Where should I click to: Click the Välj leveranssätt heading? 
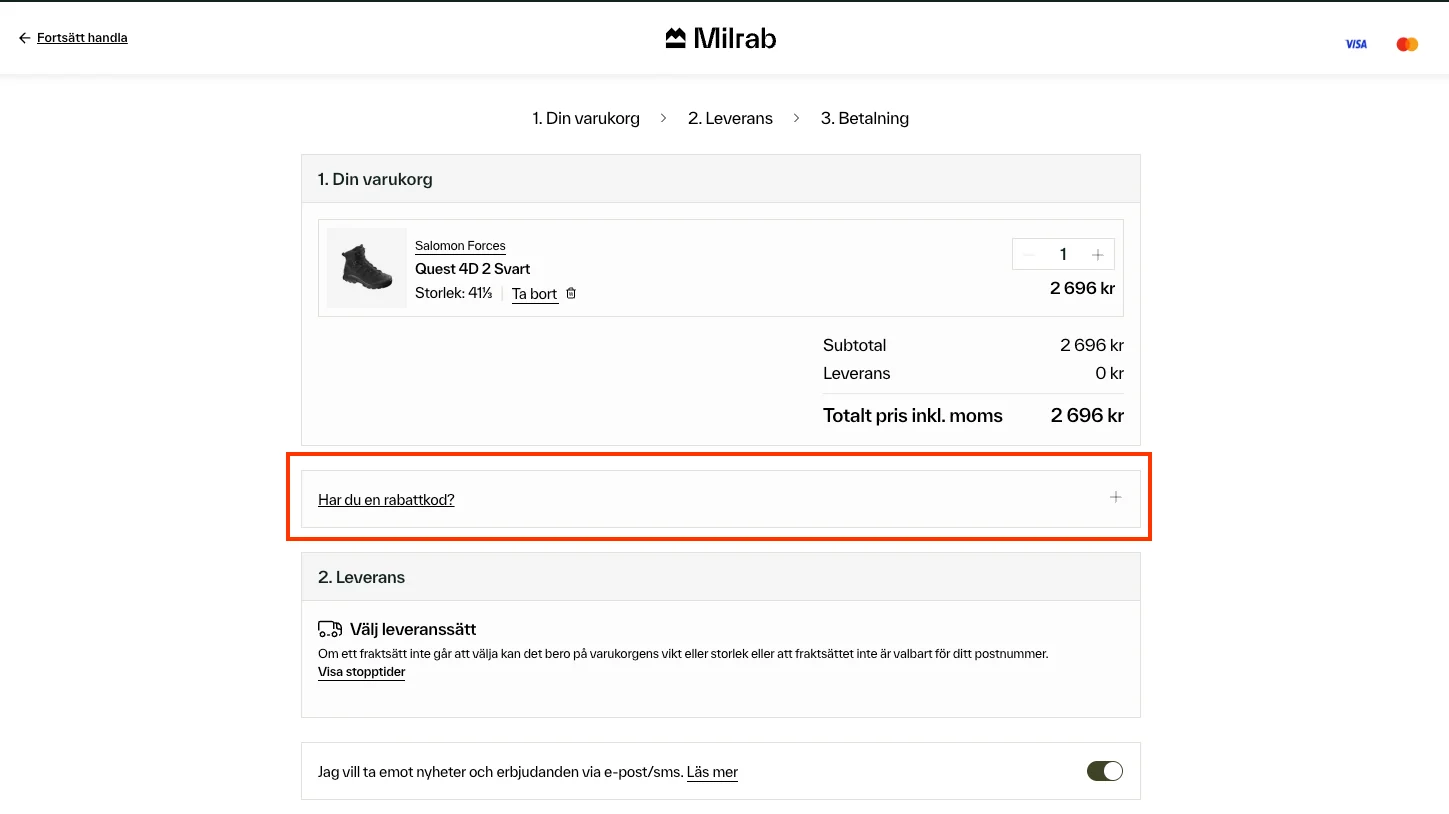(413, 630)
